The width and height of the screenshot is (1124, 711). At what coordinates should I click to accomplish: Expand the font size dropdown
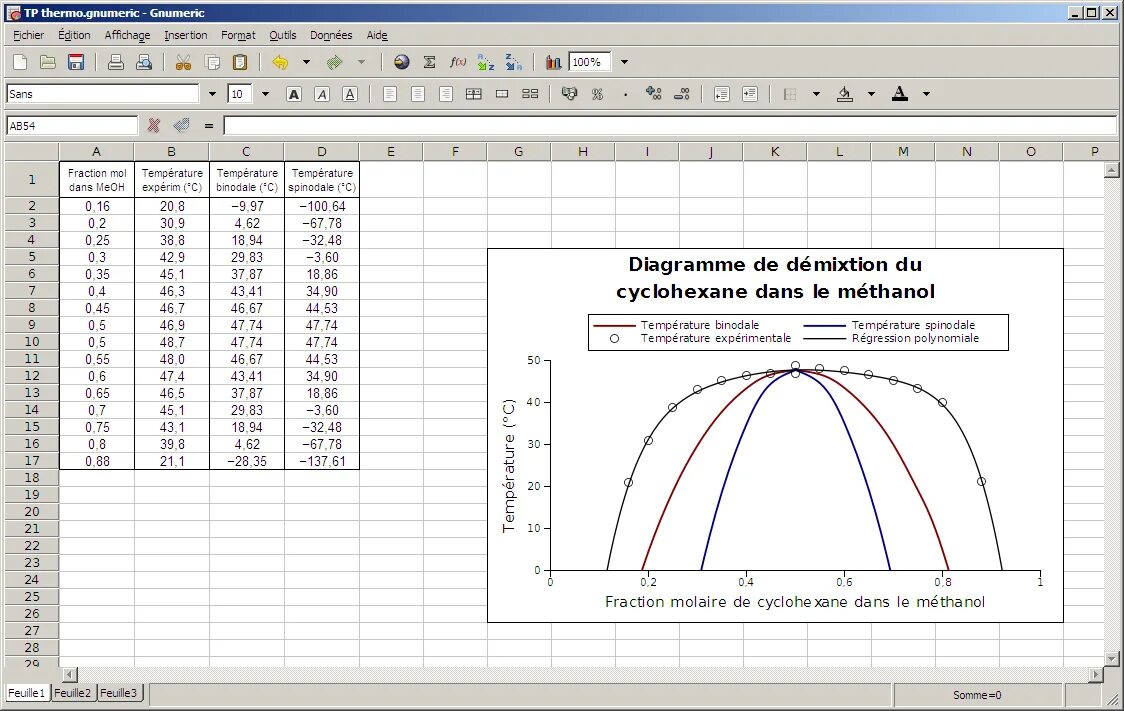[265, 94]
